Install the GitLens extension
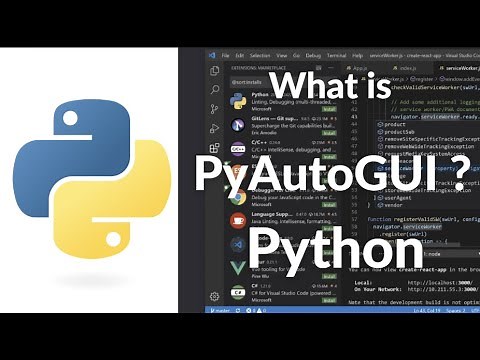 [329, 133]
